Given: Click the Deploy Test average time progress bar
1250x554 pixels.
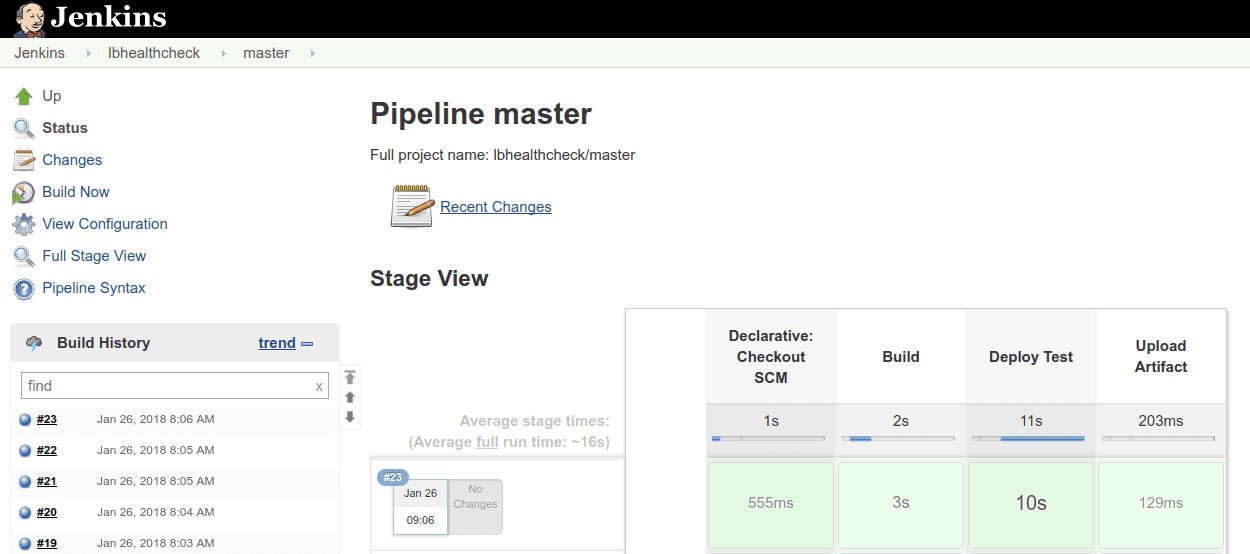Looking at the screenshot, I should tap(1028, 439).
